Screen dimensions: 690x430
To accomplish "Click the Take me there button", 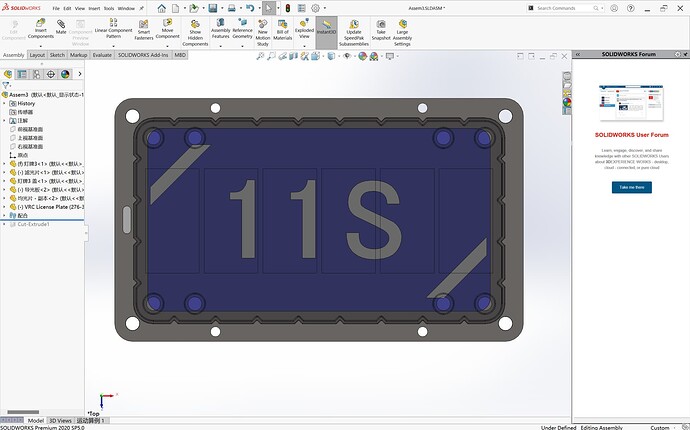I will pyautogui.click(x=631, y=187).
